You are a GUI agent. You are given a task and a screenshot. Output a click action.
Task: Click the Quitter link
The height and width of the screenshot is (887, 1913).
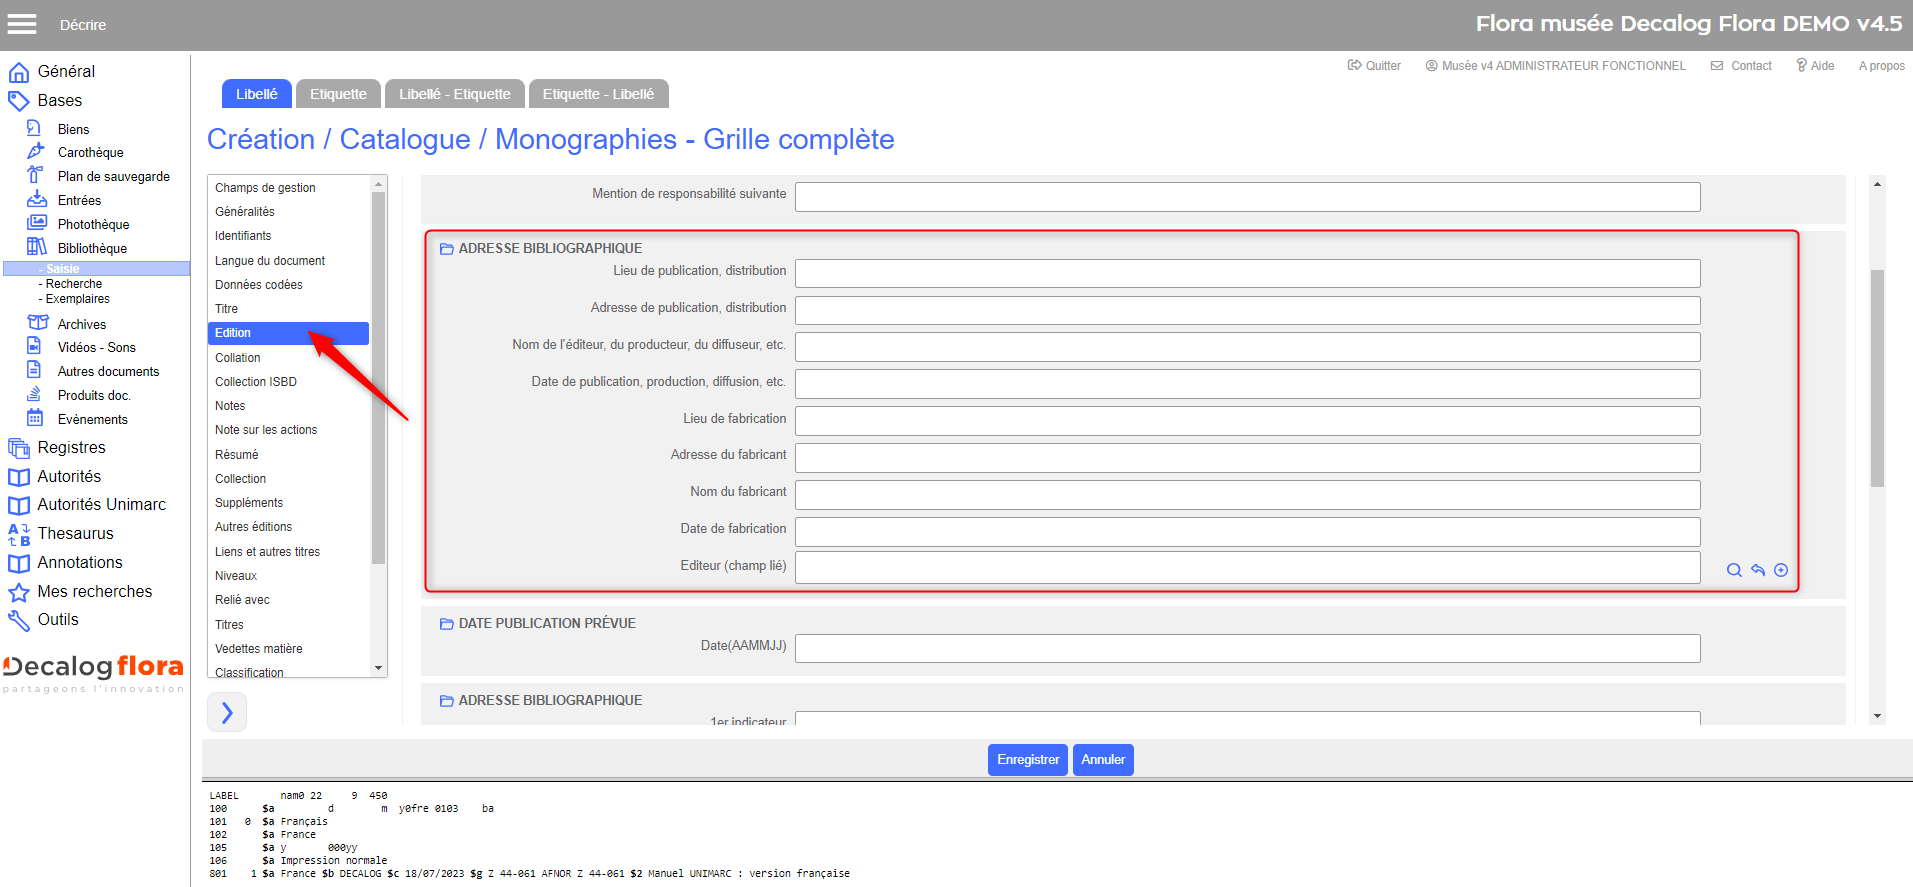tap(1374, 66)
